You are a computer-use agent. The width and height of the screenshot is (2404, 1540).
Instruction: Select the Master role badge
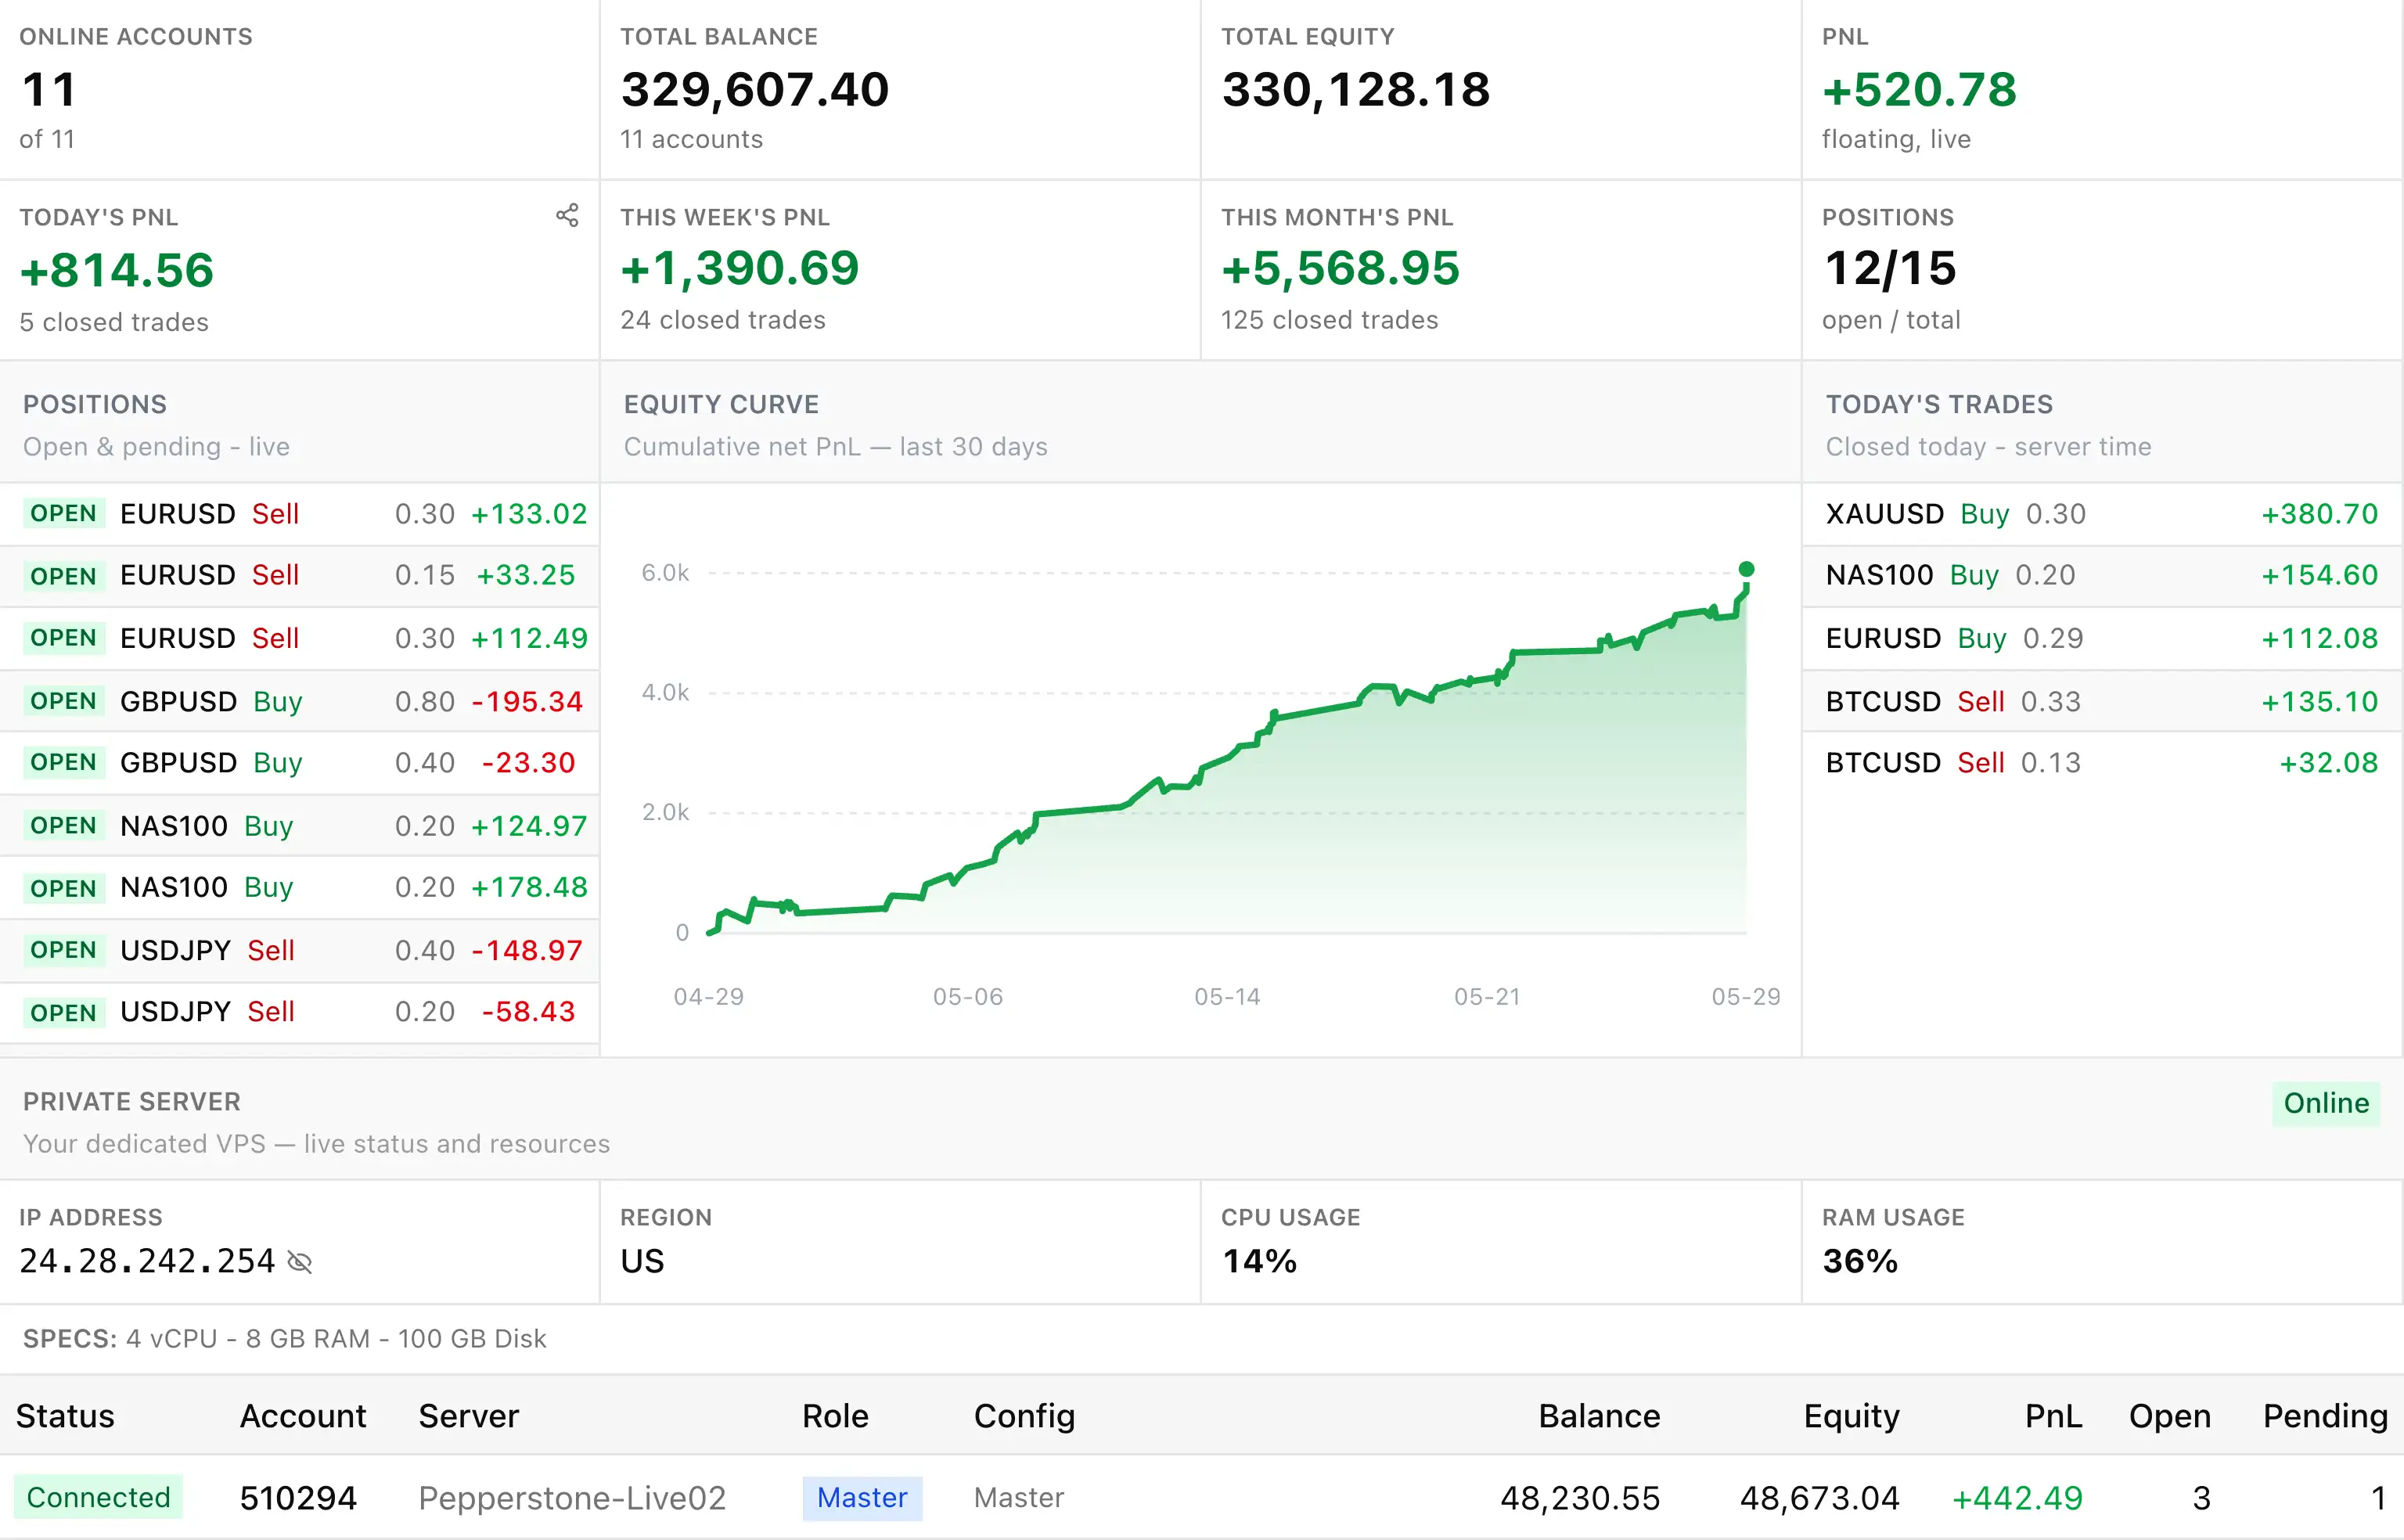862,1497
